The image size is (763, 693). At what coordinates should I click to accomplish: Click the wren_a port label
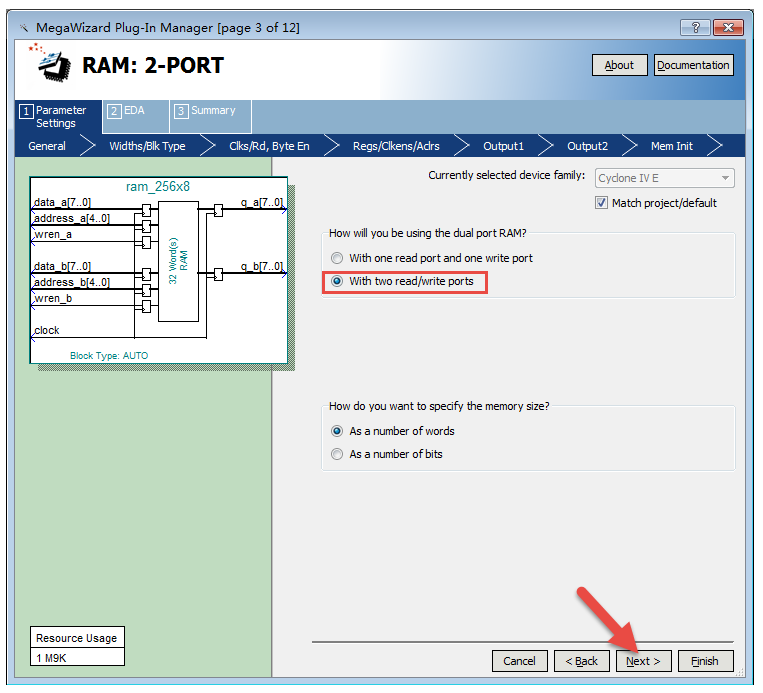(x=53, y=235)
